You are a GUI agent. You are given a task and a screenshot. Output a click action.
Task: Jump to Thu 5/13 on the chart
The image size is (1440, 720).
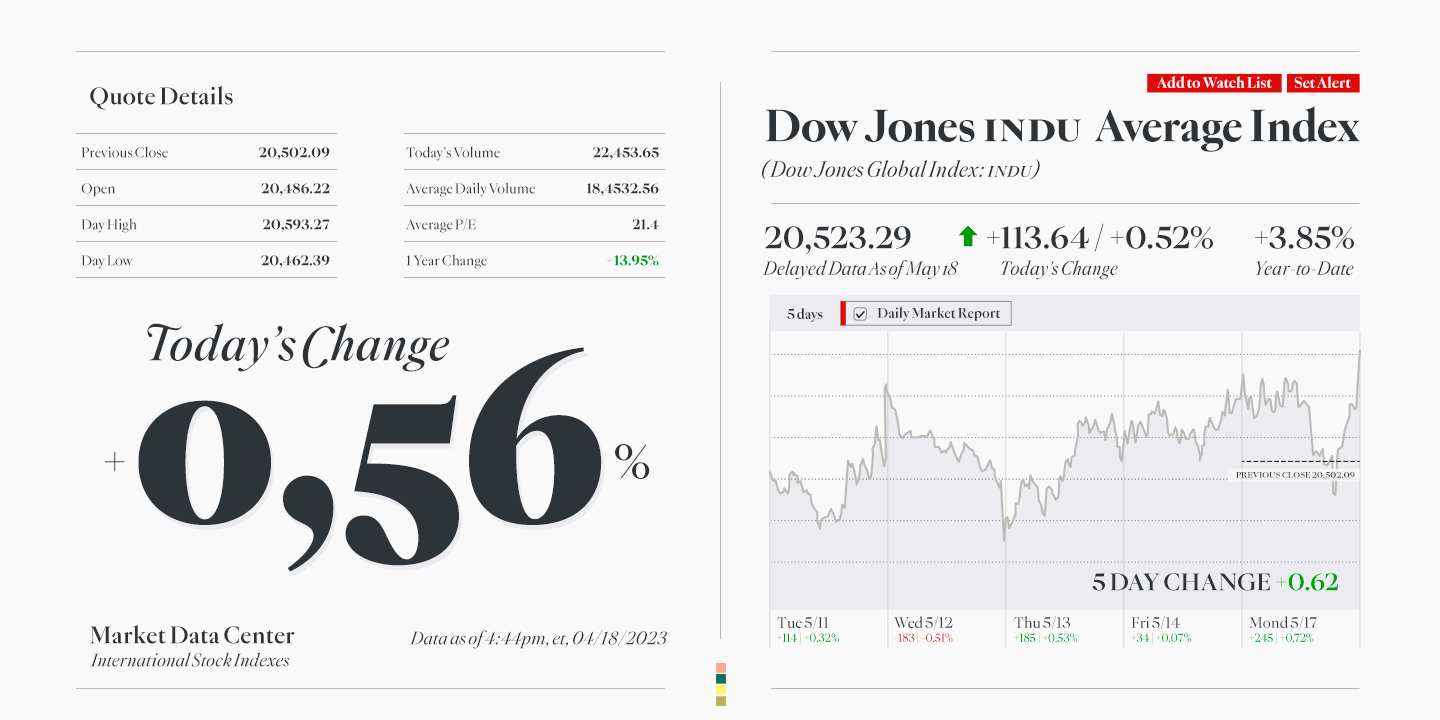click(1042, 623)
